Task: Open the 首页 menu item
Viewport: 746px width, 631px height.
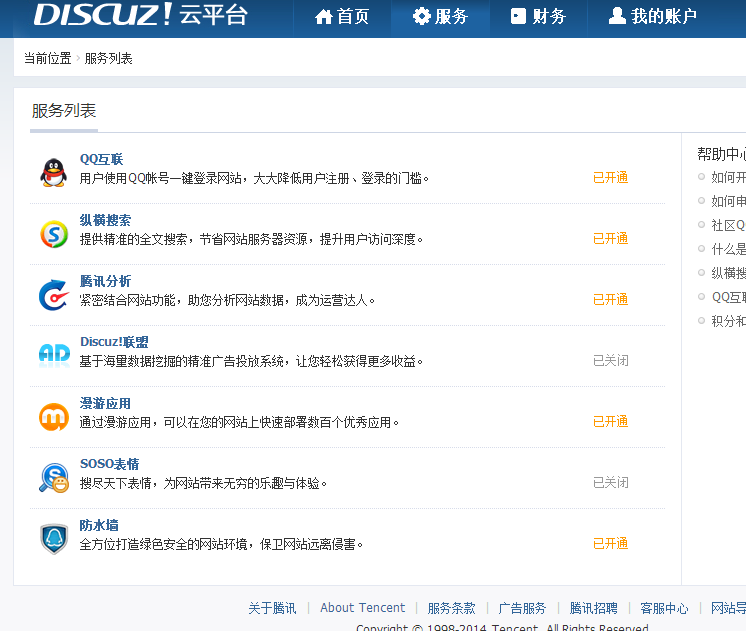Action: coord(342,17)
